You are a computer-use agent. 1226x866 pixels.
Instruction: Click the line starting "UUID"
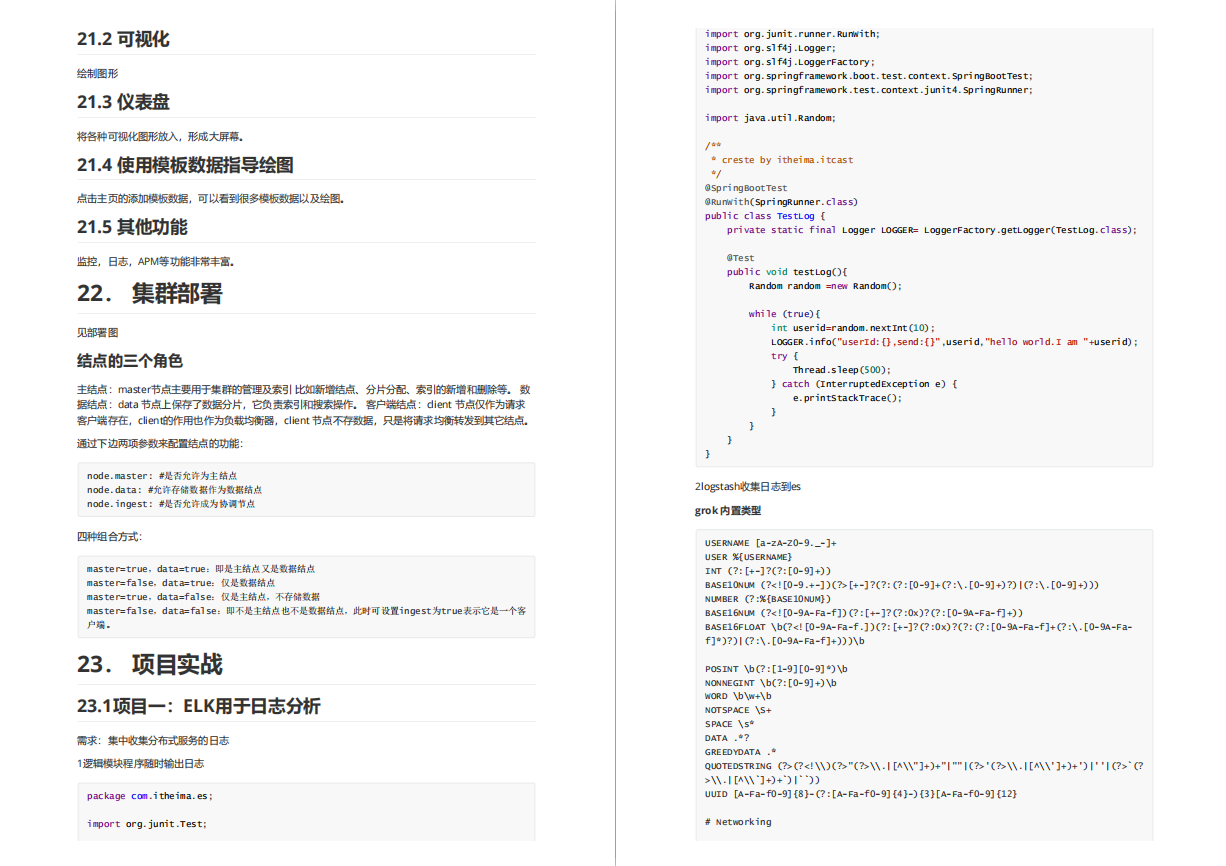pos(861,795)
